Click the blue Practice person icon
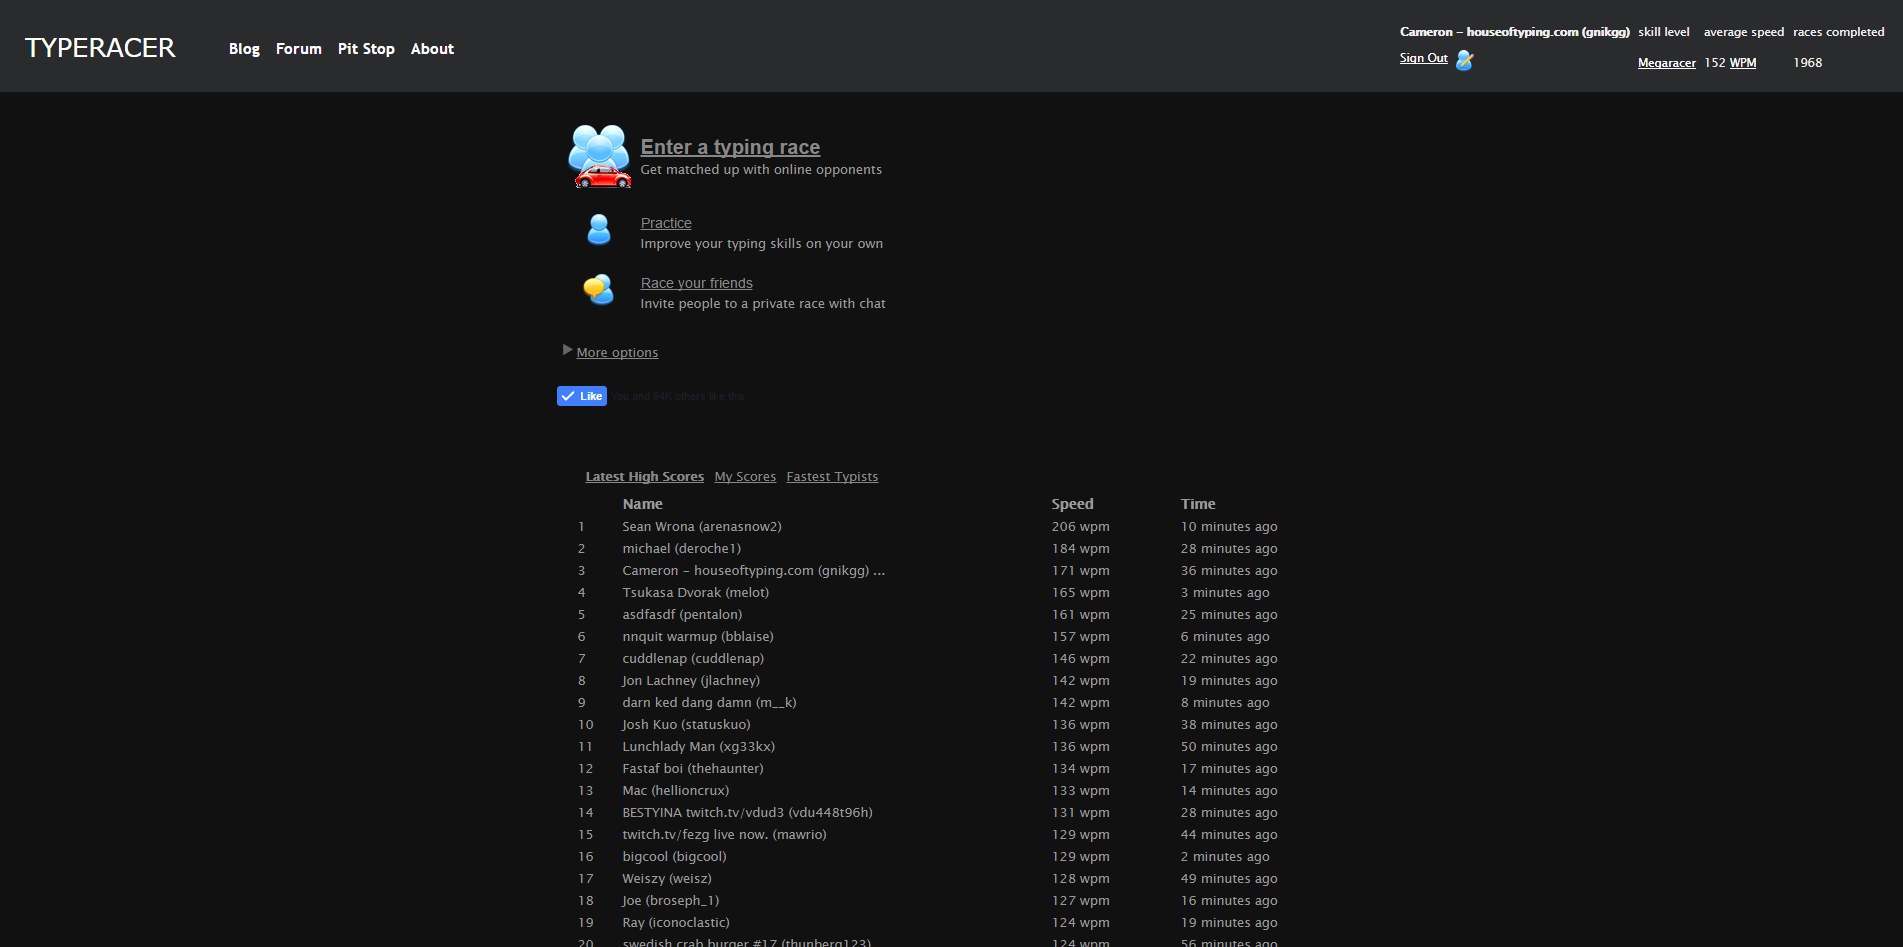This screenshot has width=1903, height=947. point(599,230)
